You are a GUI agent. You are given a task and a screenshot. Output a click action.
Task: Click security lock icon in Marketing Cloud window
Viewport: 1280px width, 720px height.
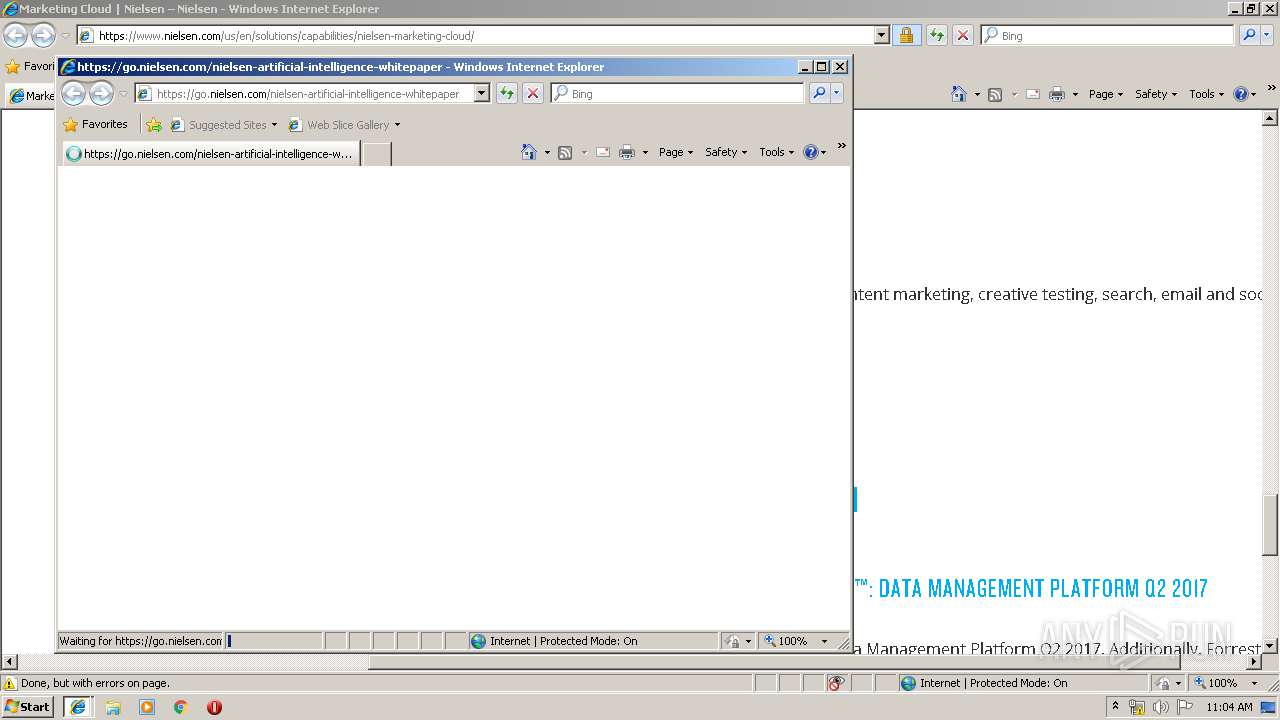906,35
